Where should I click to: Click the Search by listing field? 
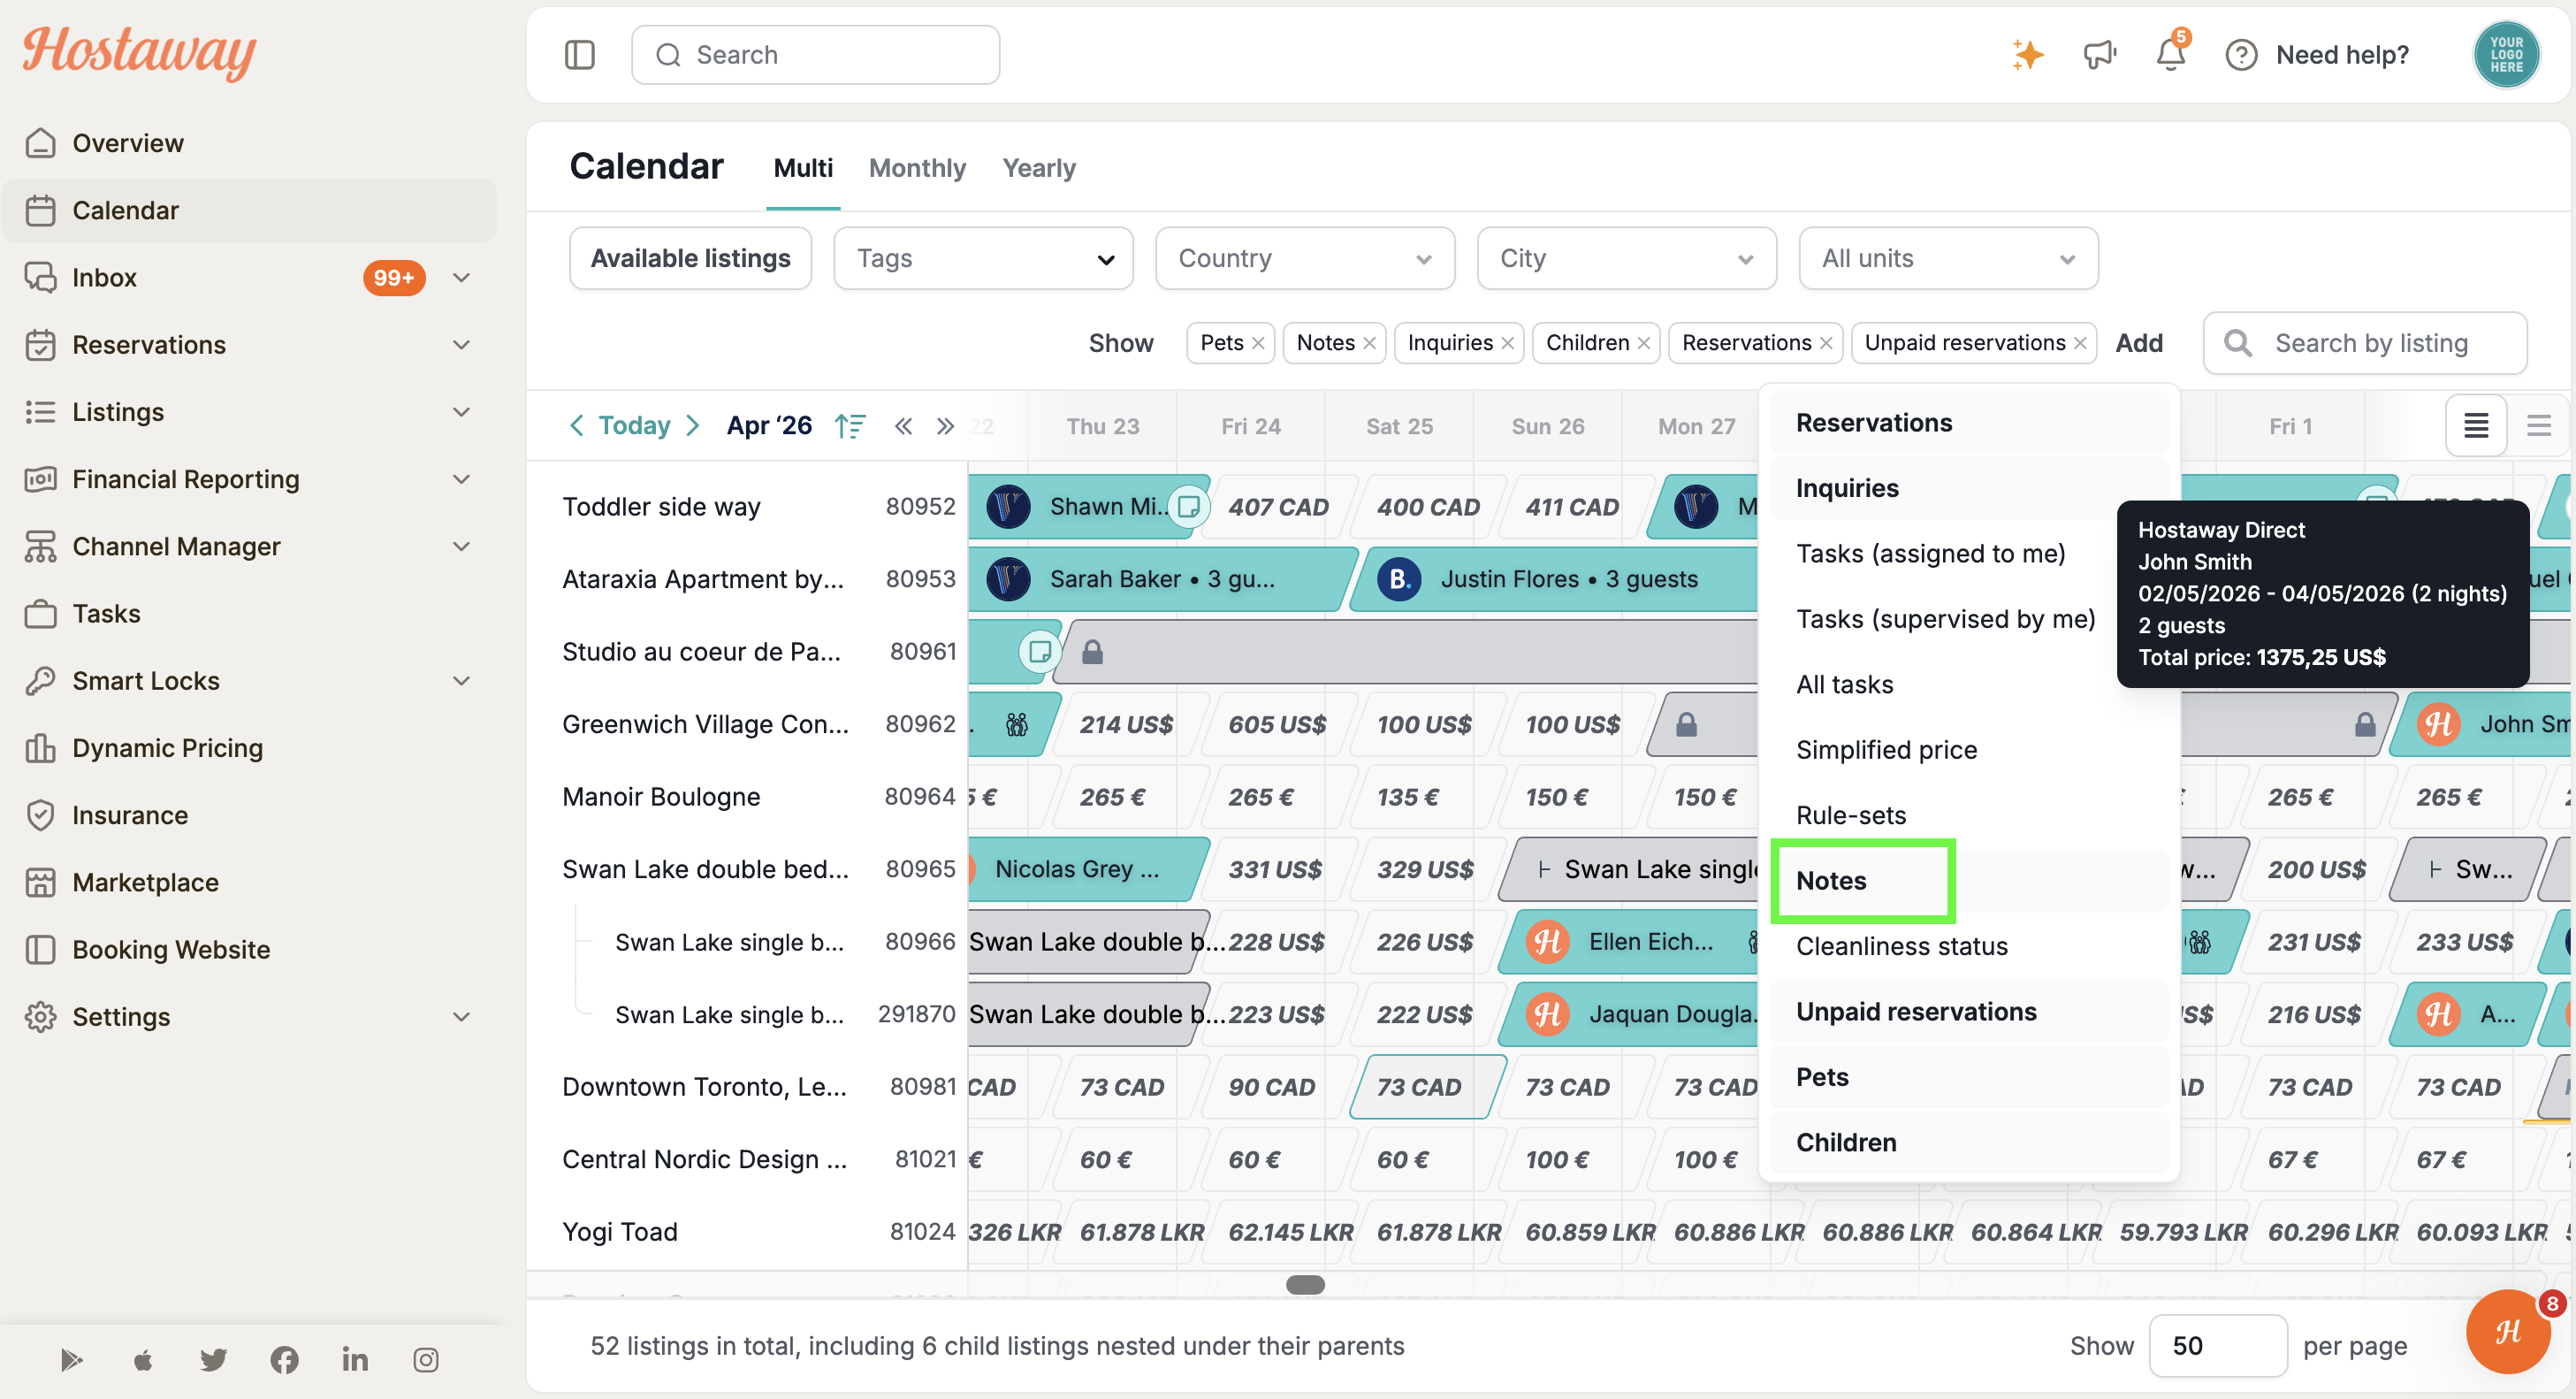(2364, 343)
